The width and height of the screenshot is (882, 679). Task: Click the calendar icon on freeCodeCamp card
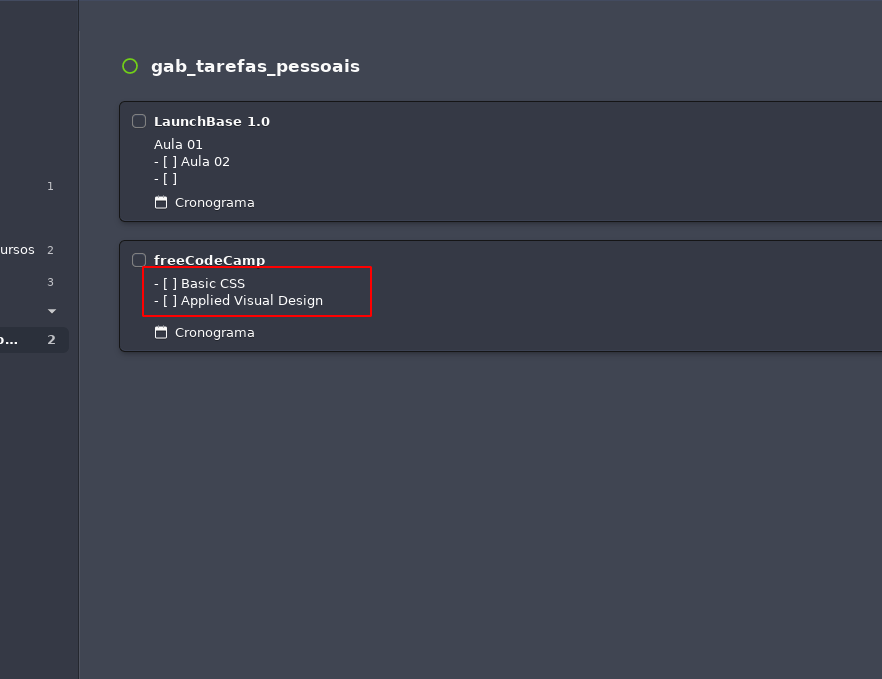161,332
